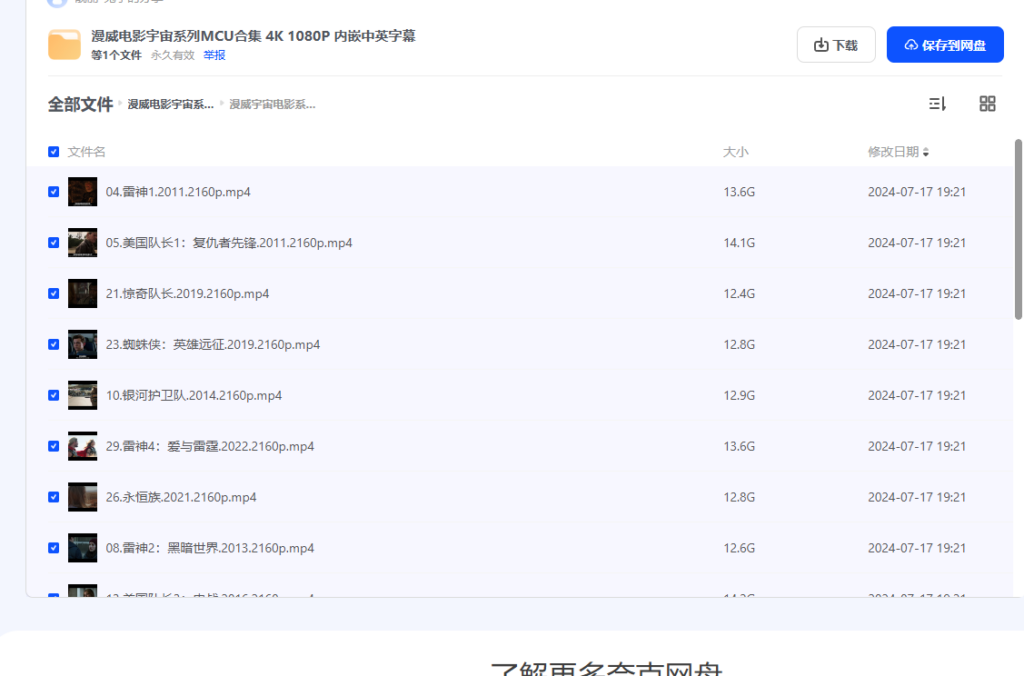The width and height of the screenshot is (1024, 676).
Task: Click the 12.6G size of 雷神2
Action: coord(739,549)
